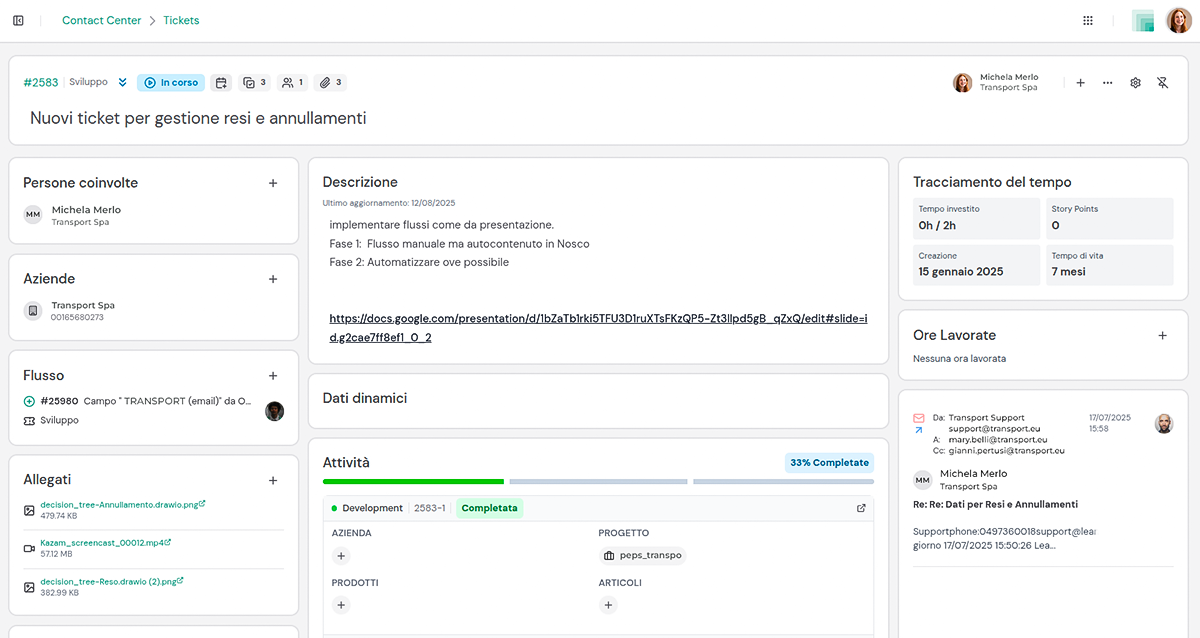Select the peps_transpo project chip
The height and width of the screenshot is (638, 1200).
643,556
